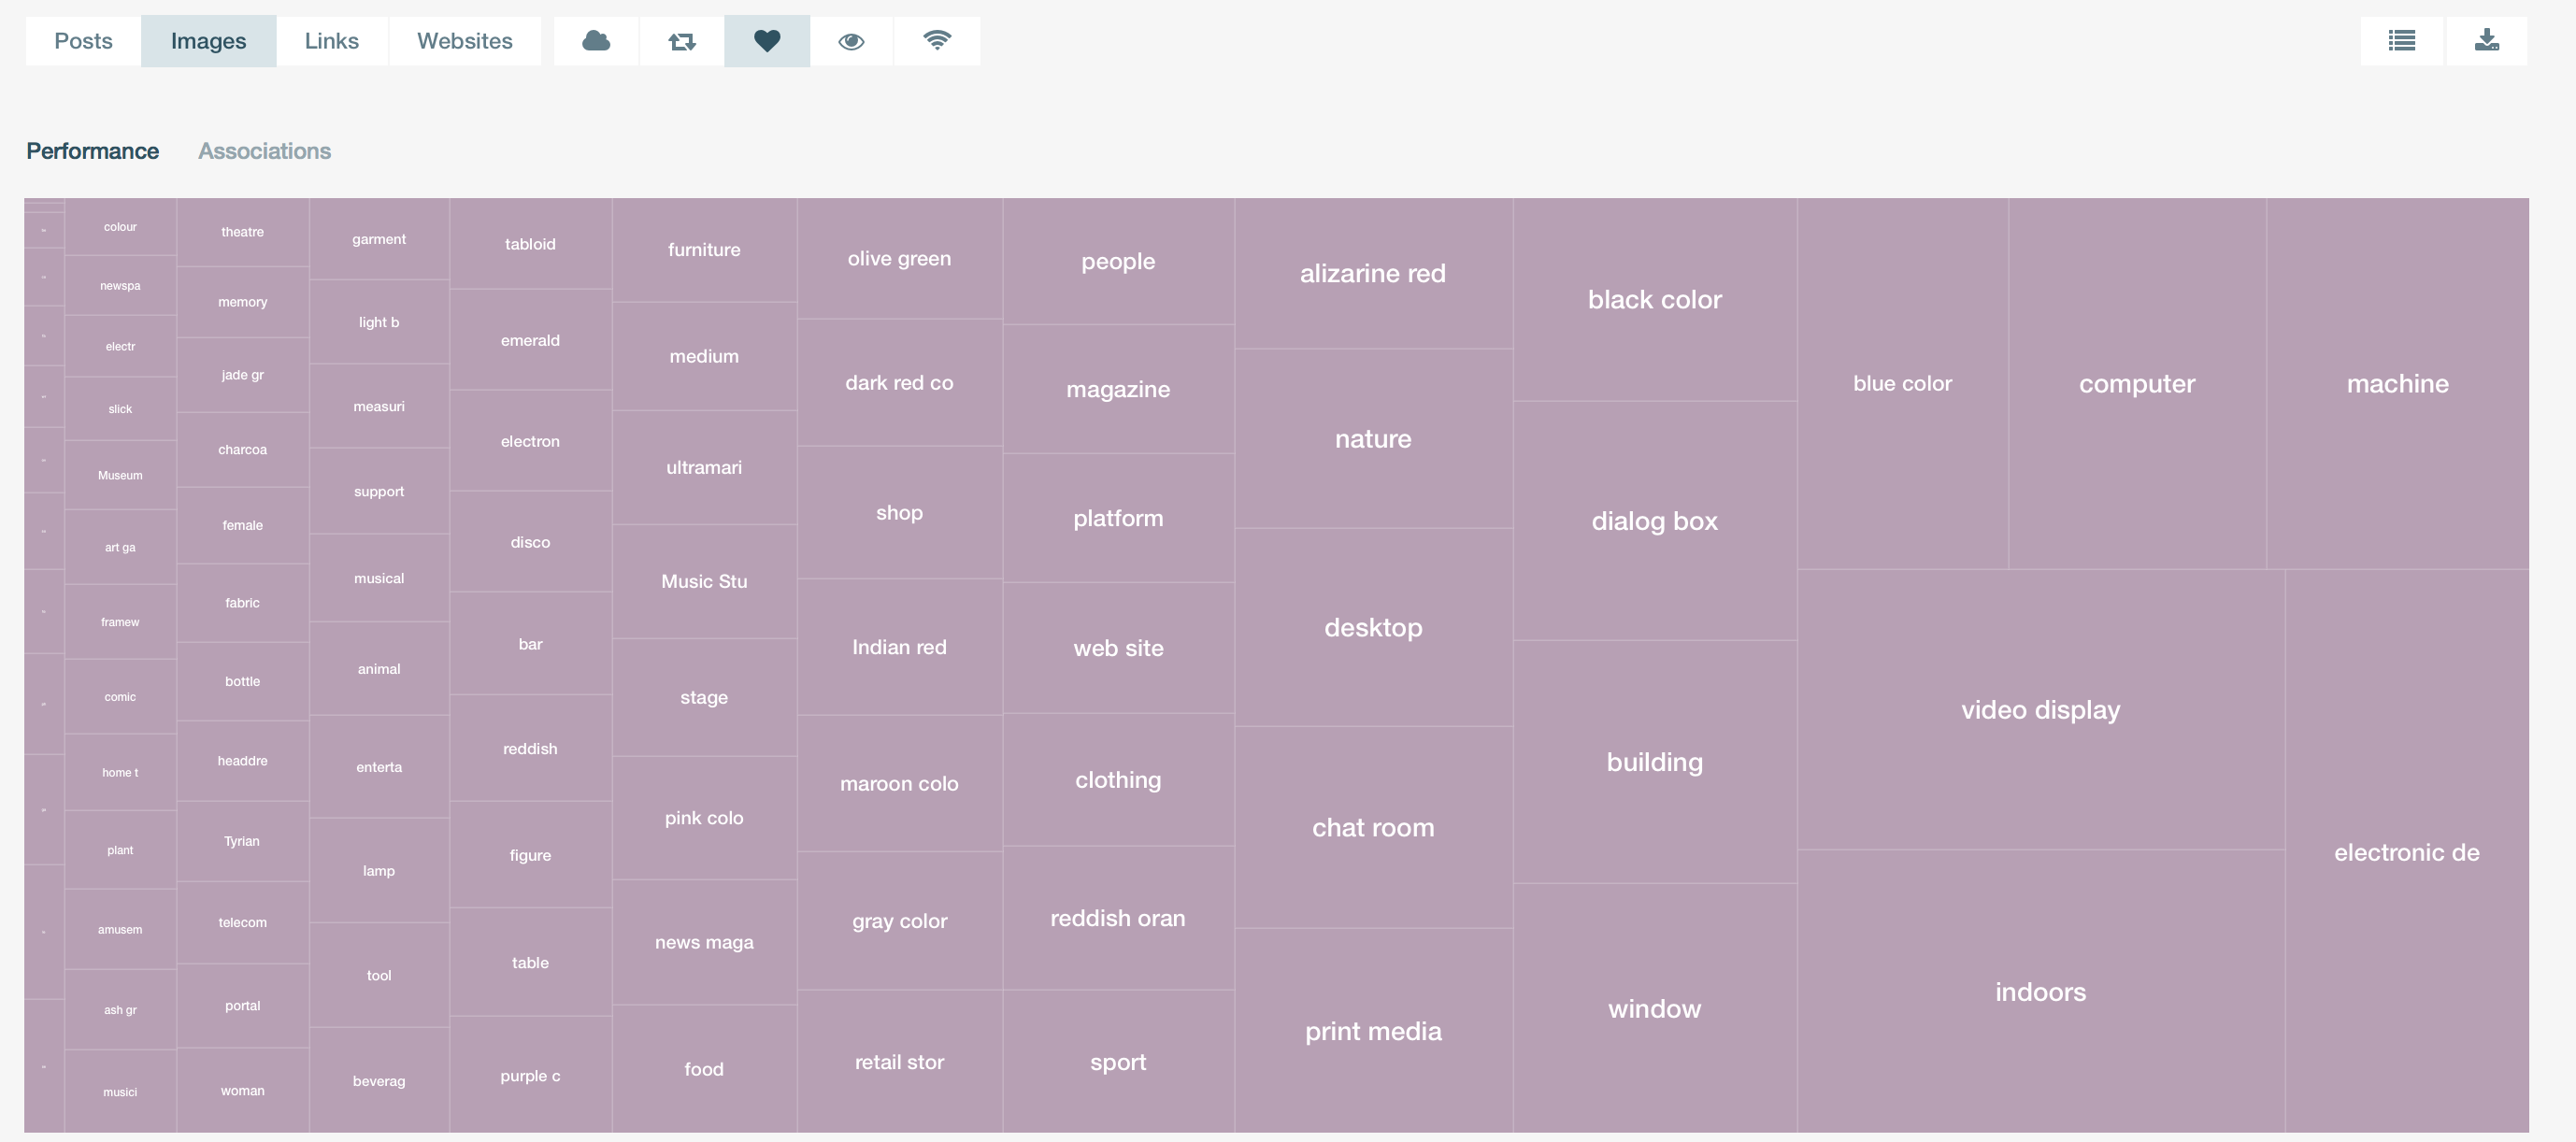Select the "chat room" tile
2576x1142 pixels.
1373,828
